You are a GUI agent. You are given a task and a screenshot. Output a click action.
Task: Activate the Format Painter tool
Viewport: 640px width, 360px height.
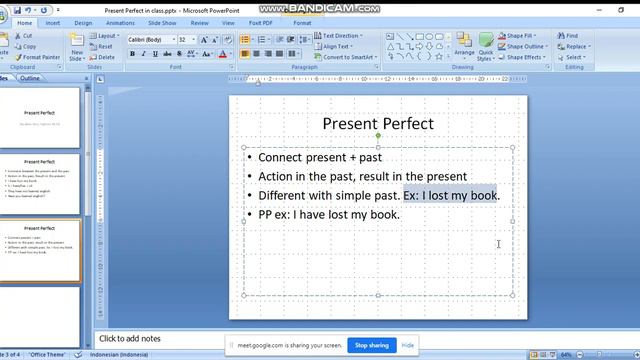(38, 57)
